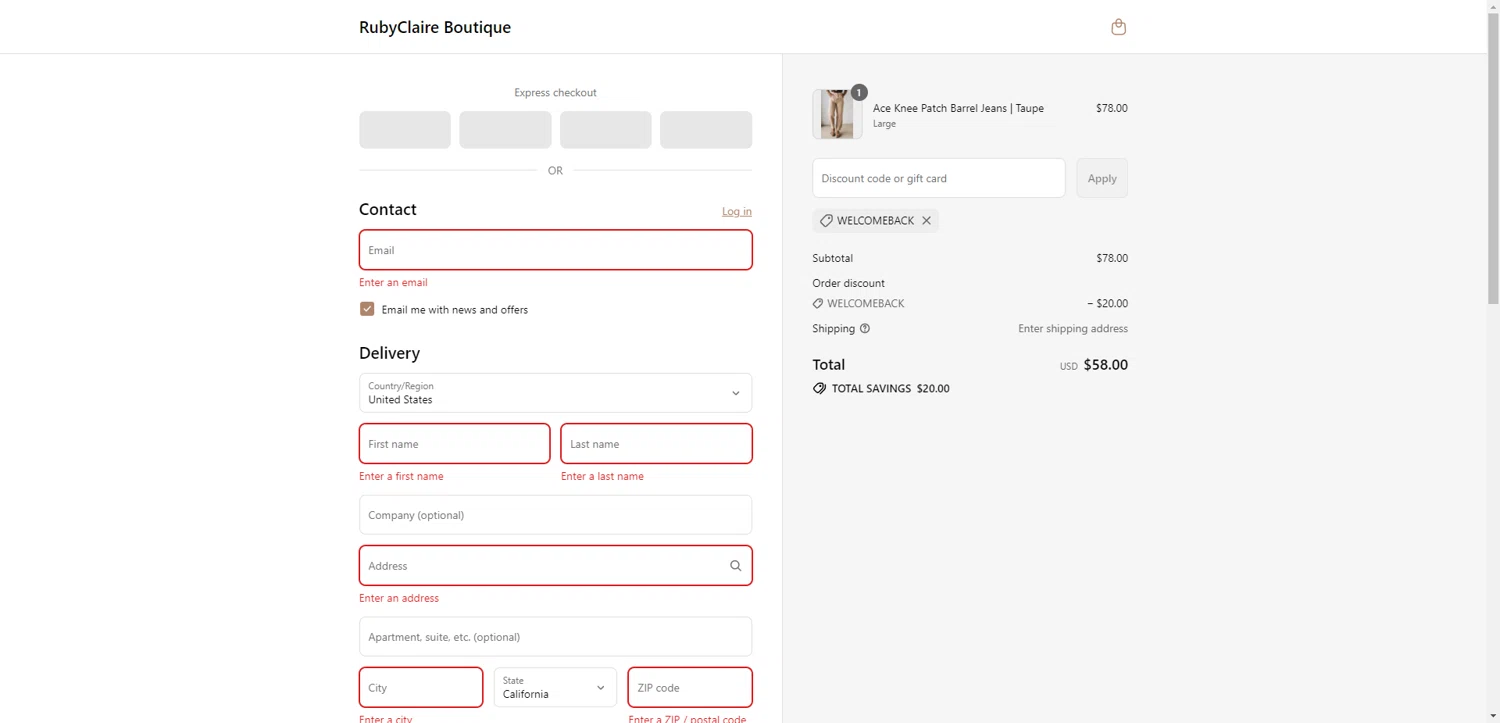Focus the Company (optional) field
The width and height of the screenshot is (1500, 723).
point(555,515)
